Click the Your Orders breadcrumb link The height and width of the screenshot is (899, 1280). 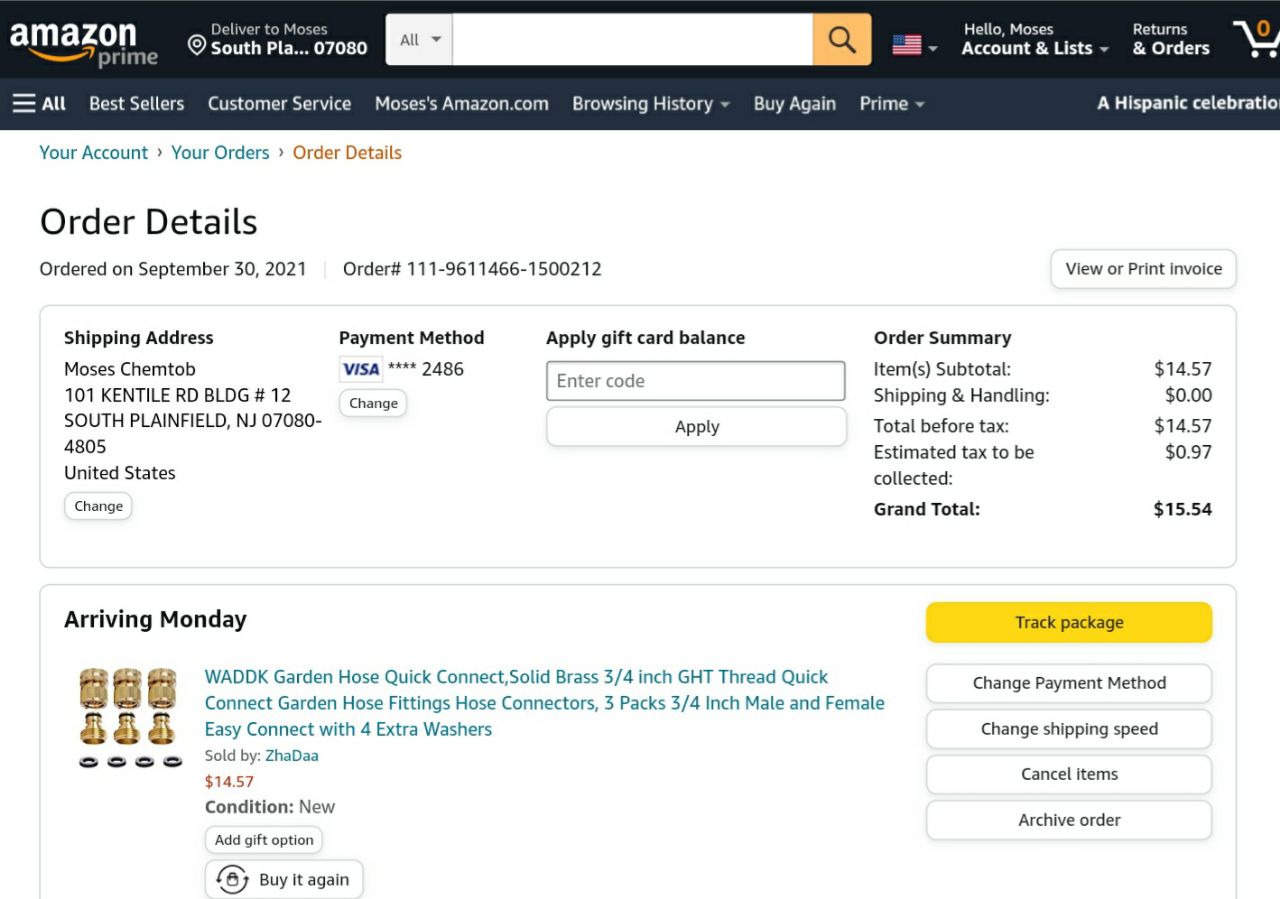[x=220, y=153]
